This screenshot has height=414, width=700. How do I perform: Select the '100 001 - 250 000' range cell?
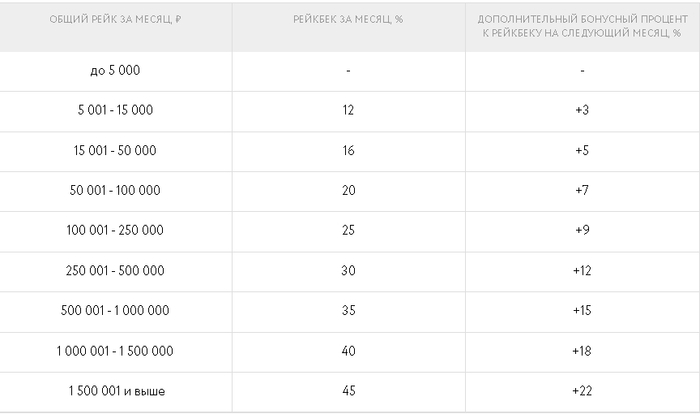(x=115, y=230)
